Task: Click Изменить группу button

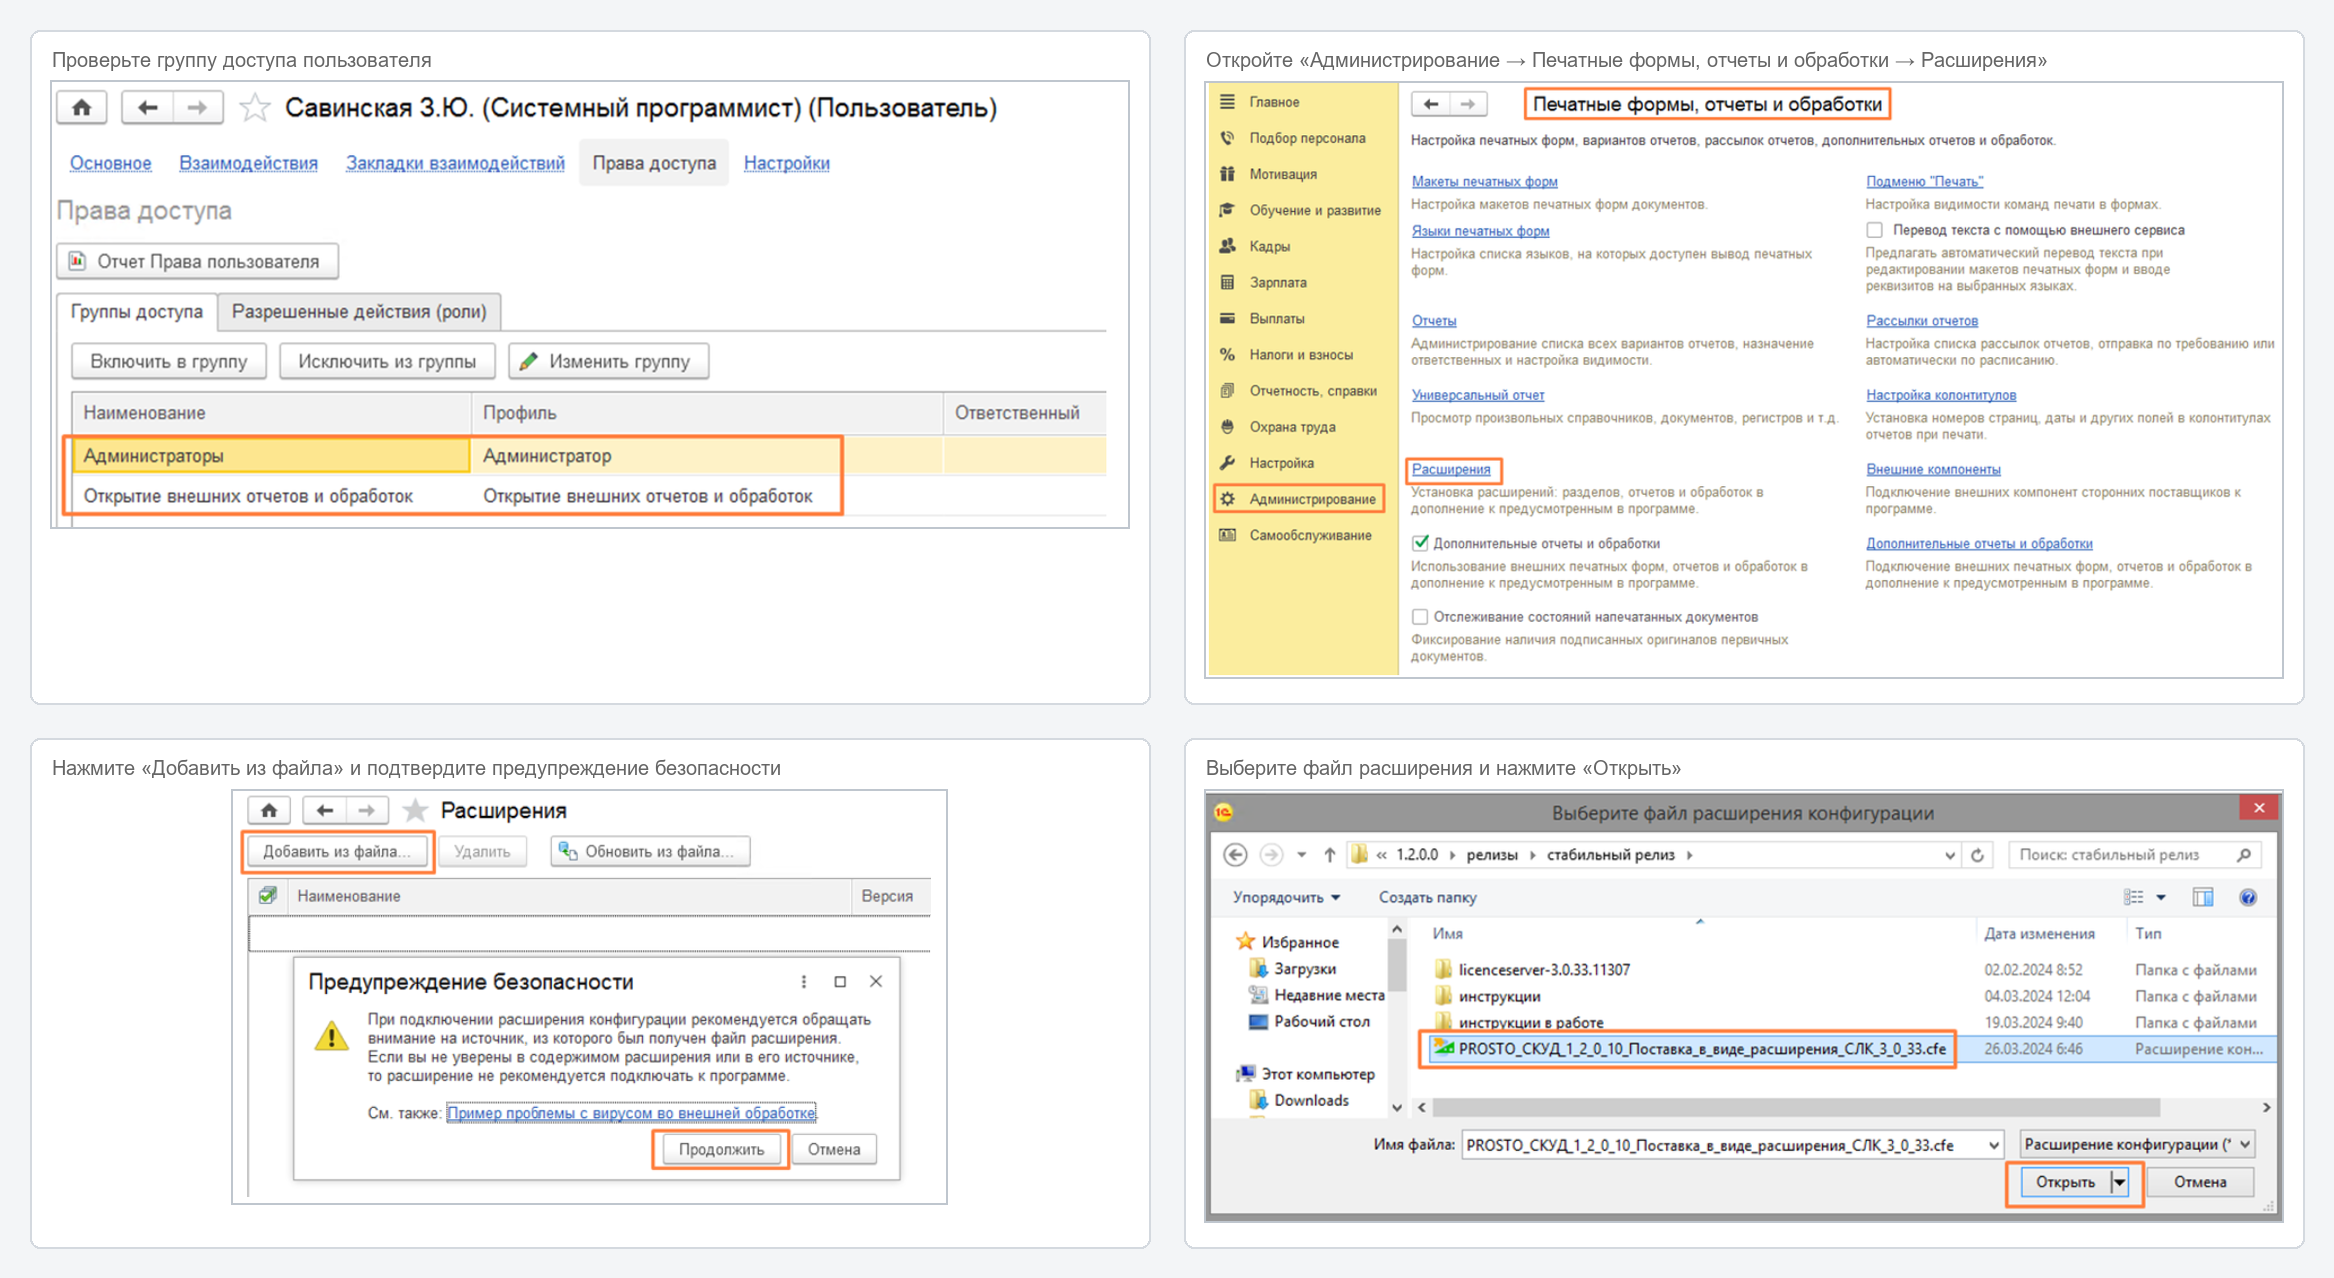Action: click(x=609, y=362)
